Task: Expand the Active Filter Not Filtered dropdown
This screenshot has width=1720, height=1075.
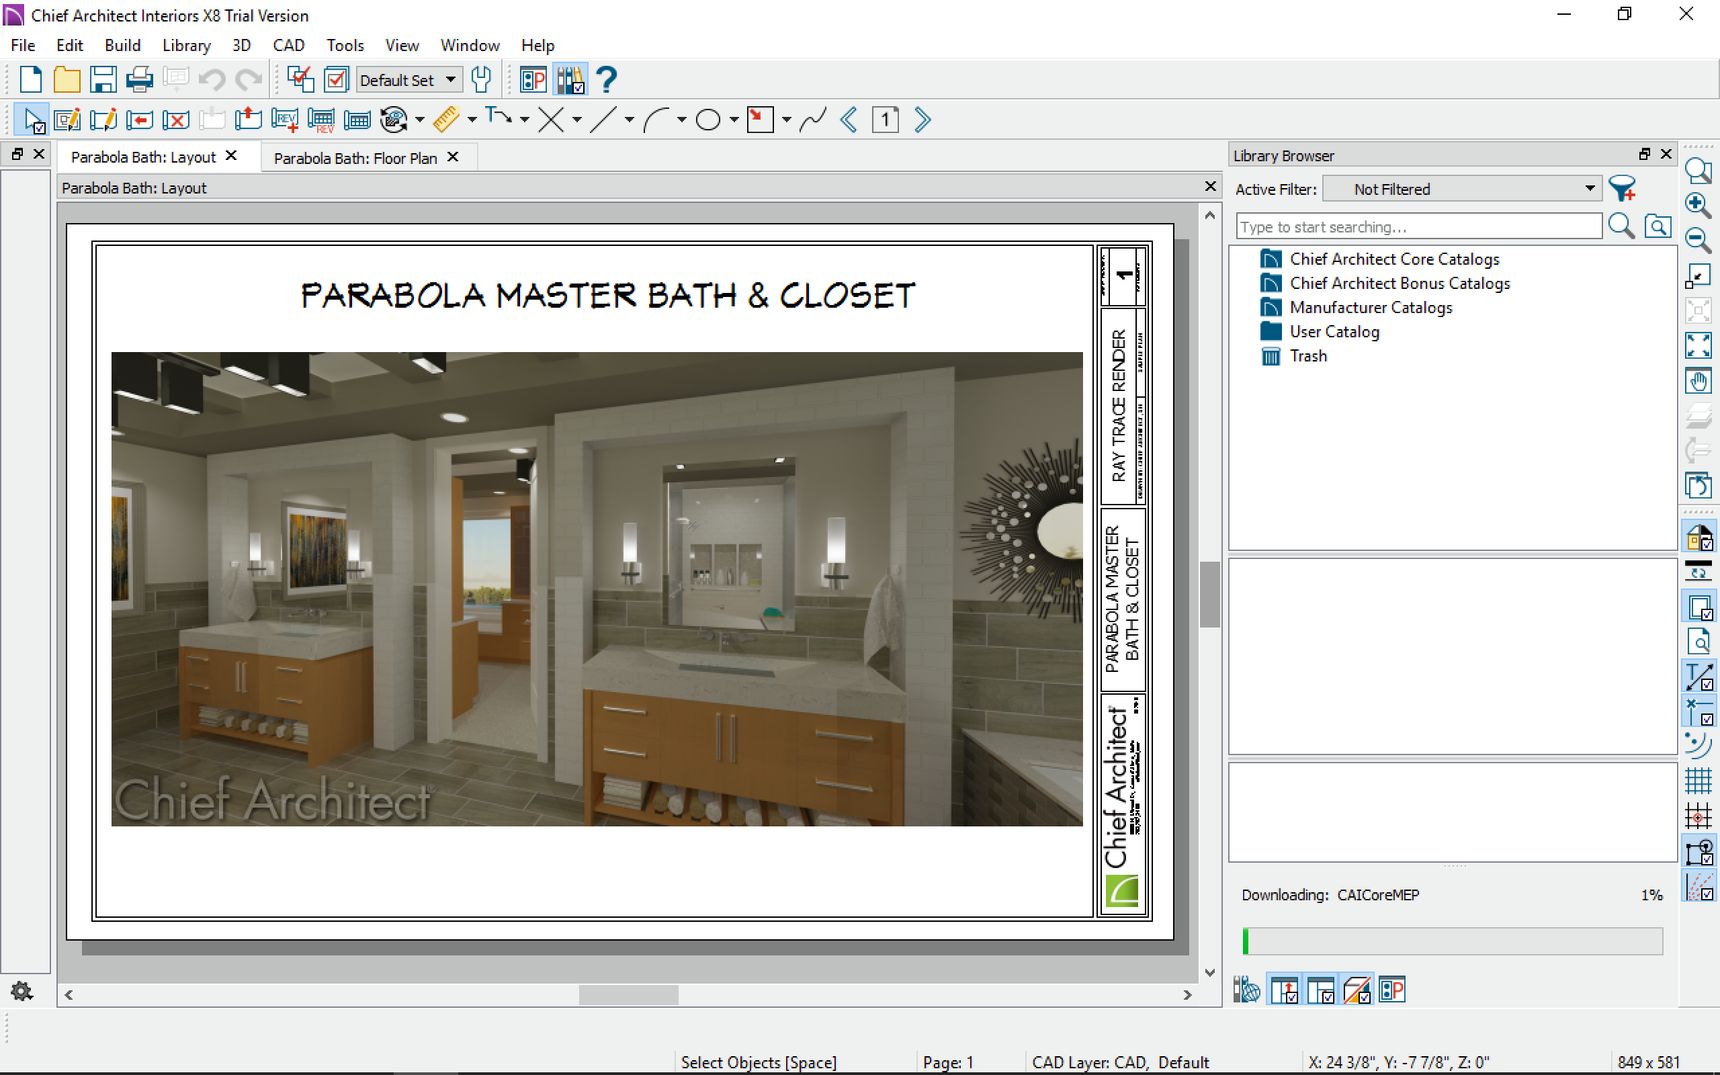Action: point(1462,189)
